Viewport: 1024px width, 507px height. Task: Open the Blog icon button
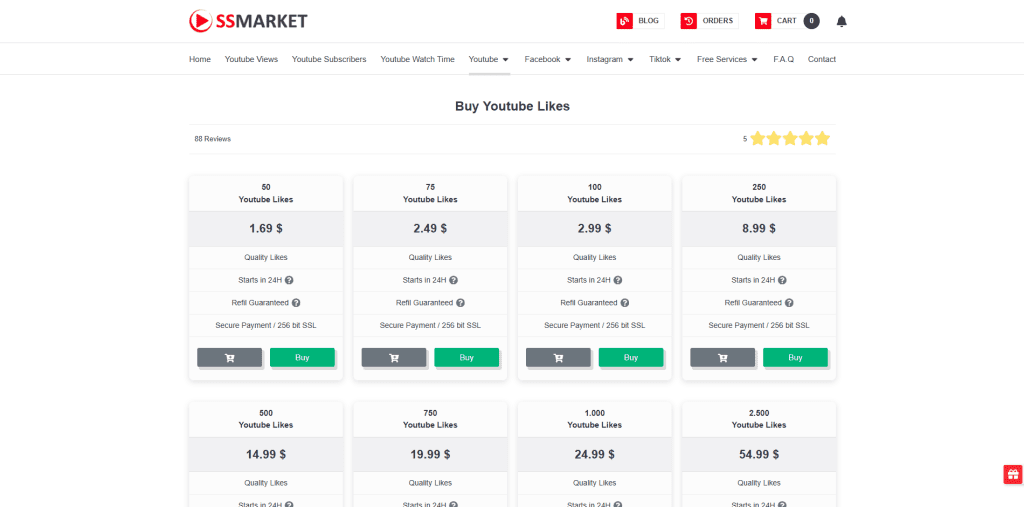tap(624, 21)
